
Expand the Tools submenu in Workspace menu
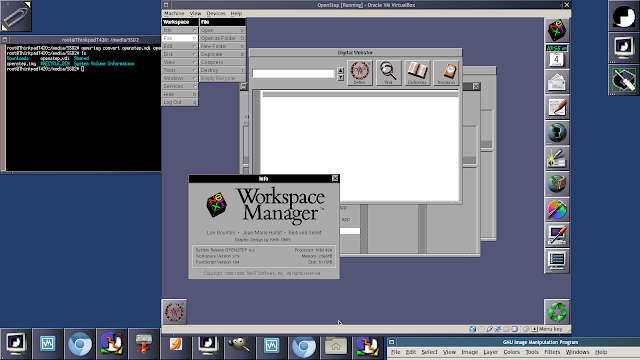180,70
